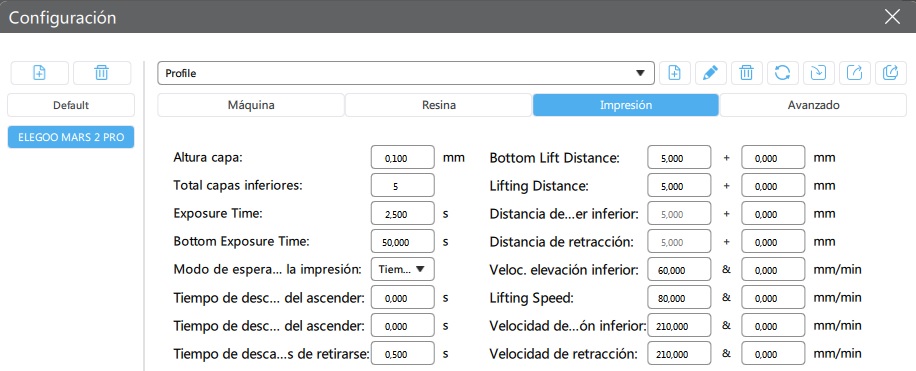Click Velocidad de...ón inferior first field
Viewport: 916px width, 371px height.
(679, 325)
